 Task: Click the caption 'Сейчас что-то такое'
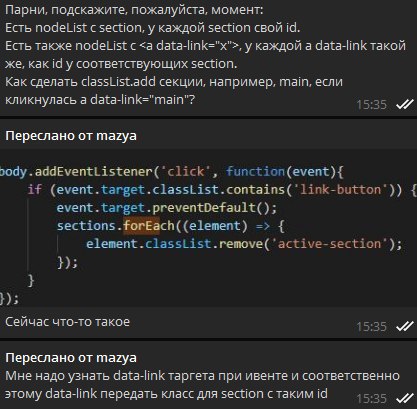(x=68, y=322)
